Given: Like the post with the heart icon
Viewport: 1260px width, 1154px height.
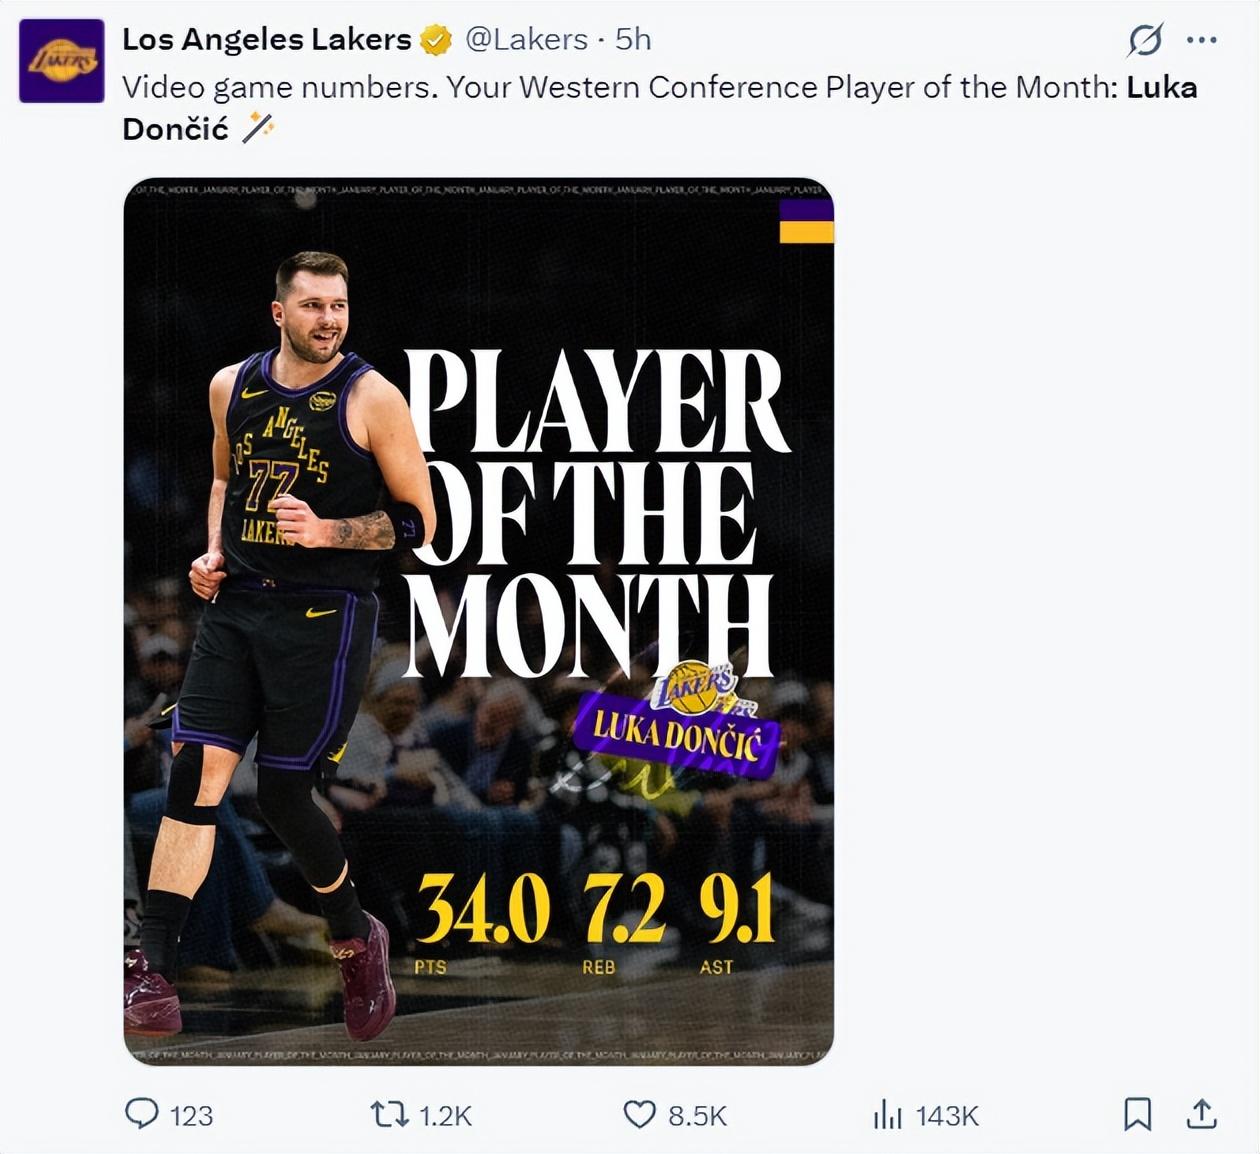Looking at the screenshot, I should (x=639, y=1114).
